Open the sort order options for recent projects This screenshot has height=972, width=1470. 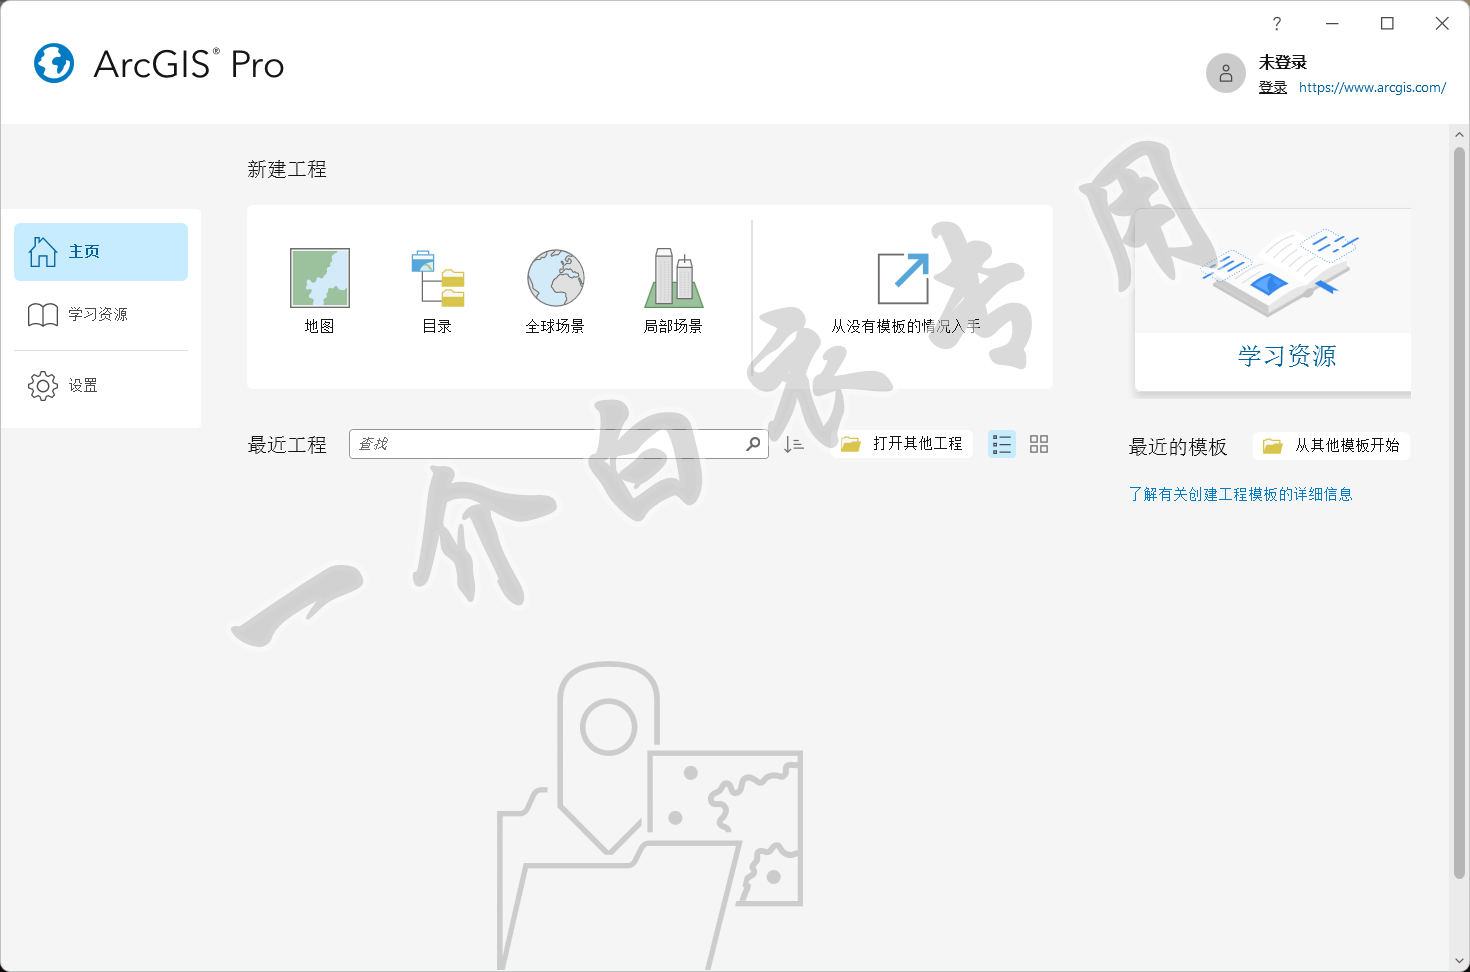(x=794, y=444)
